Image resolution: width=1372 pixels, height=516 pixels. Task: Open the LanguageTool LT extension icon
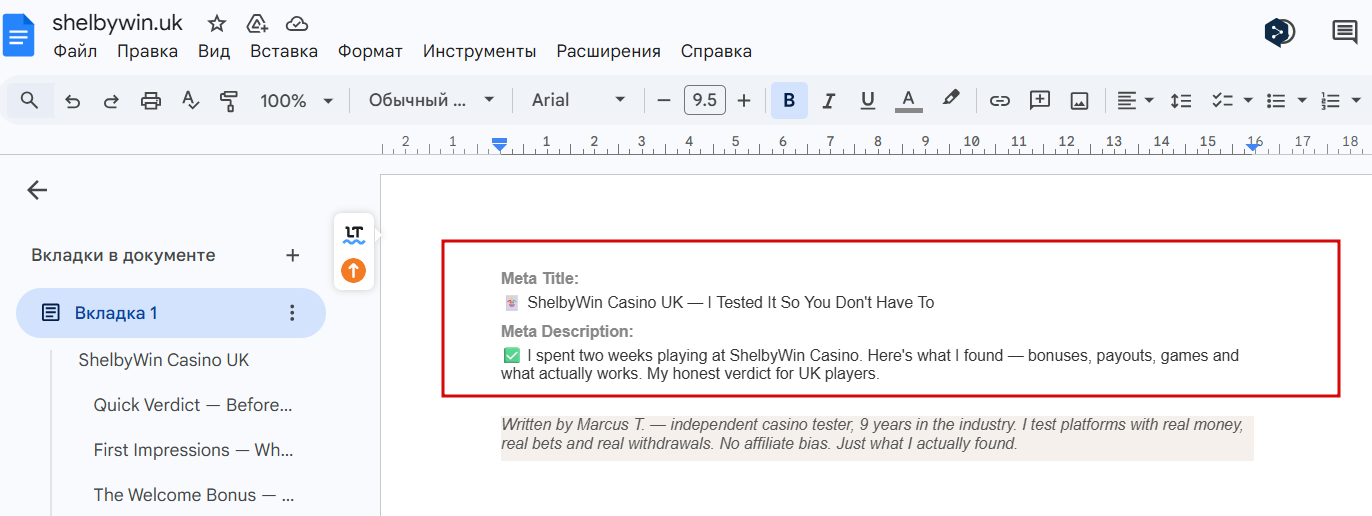click(354, 234)
